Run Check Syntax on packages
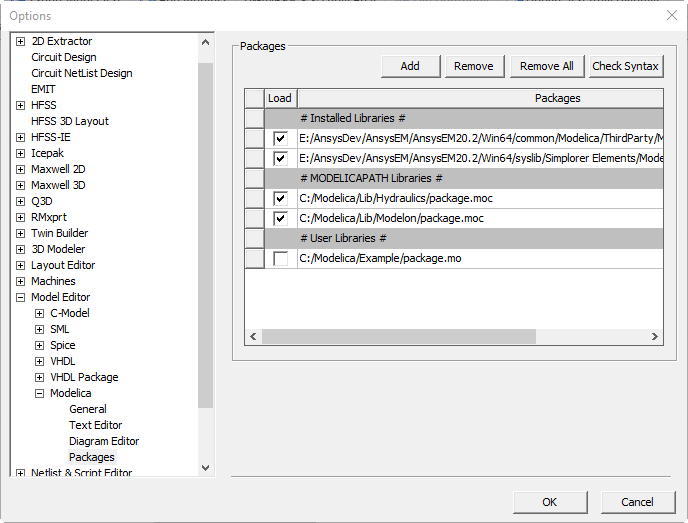This screenshot has width=688, height=523. point(625,66)
